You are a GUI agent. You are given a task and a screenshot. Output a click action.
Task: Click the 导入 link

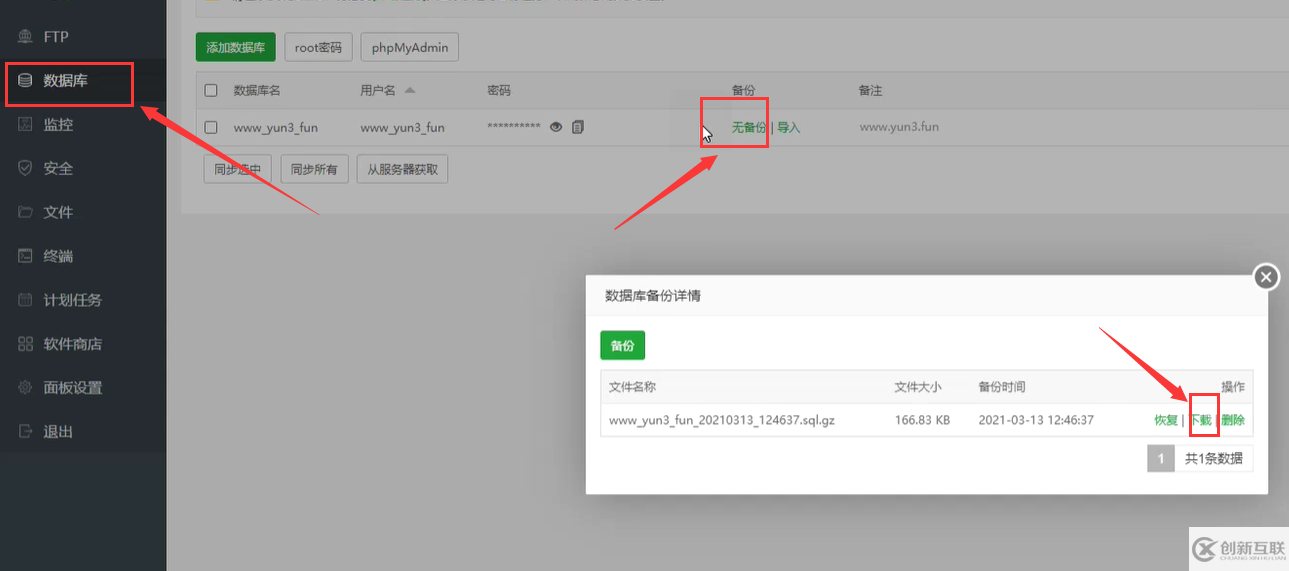789,128
